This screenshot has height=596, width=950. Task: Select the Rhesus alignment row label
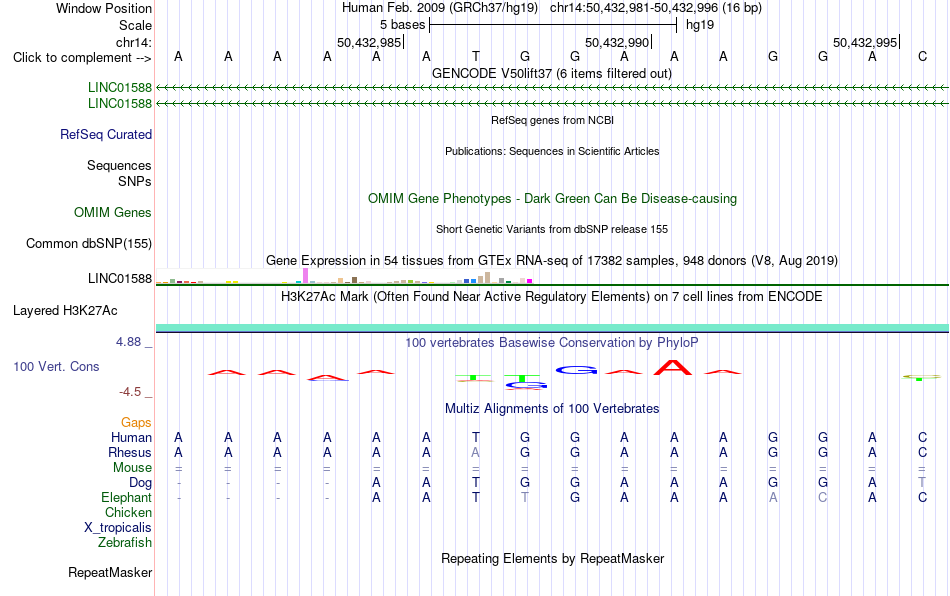pos(130,452)
